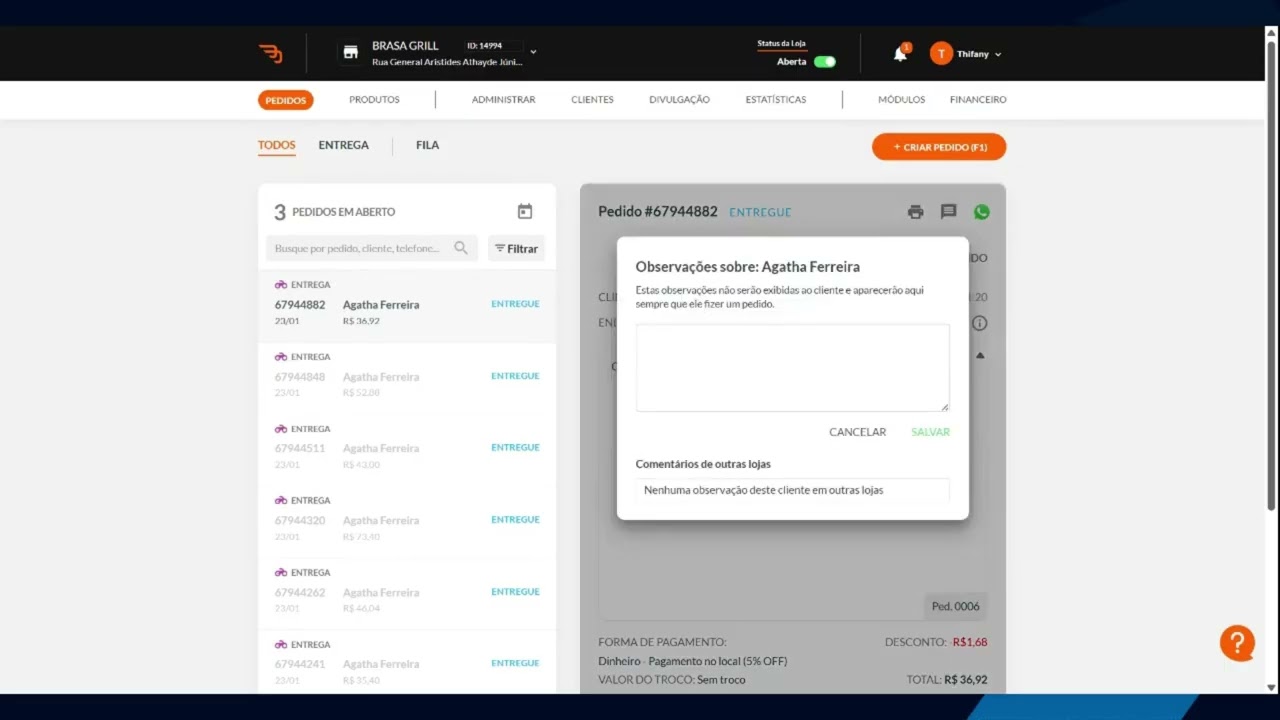
Task: Click the delivery motorcycle icon for order 67944320
Action: click(281, 501)
